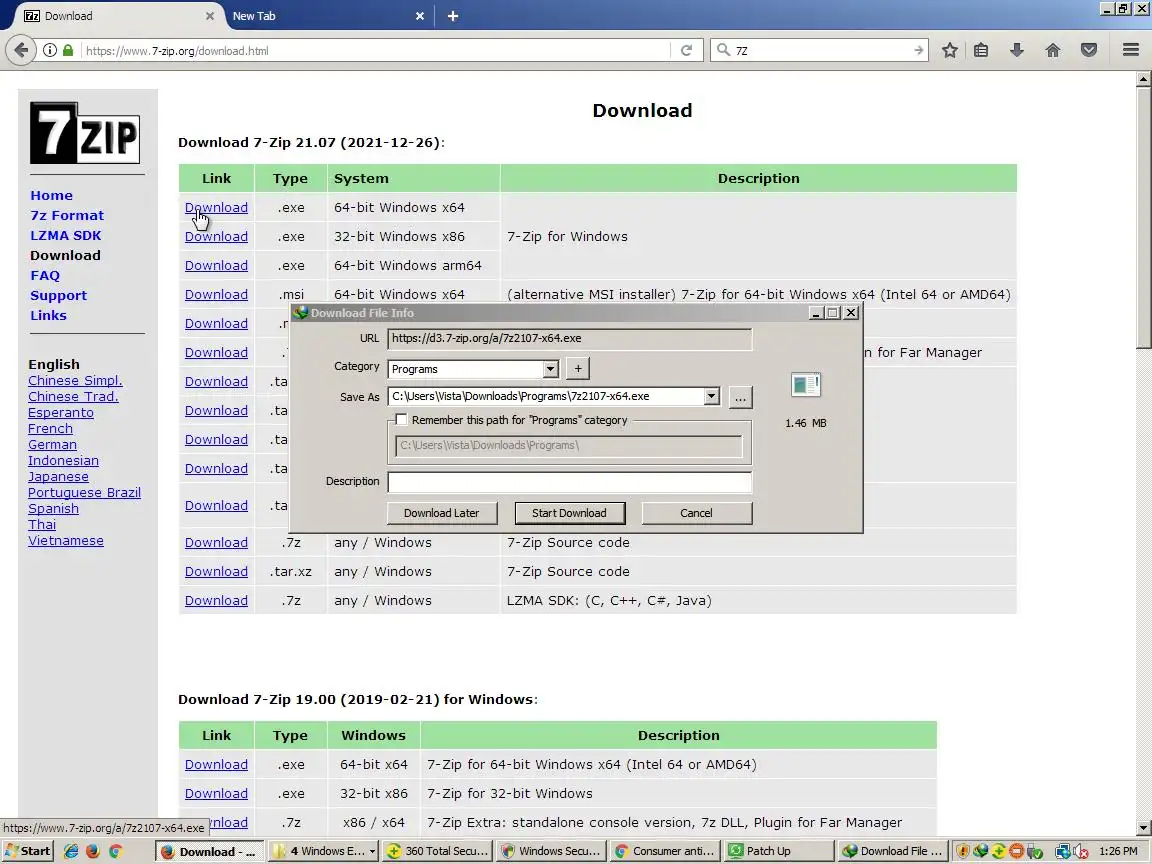The height and width of the screenshot is (864, 1152).
Task: Click the file type icon beside 1.46 MB
Action: tap(805, 384)
